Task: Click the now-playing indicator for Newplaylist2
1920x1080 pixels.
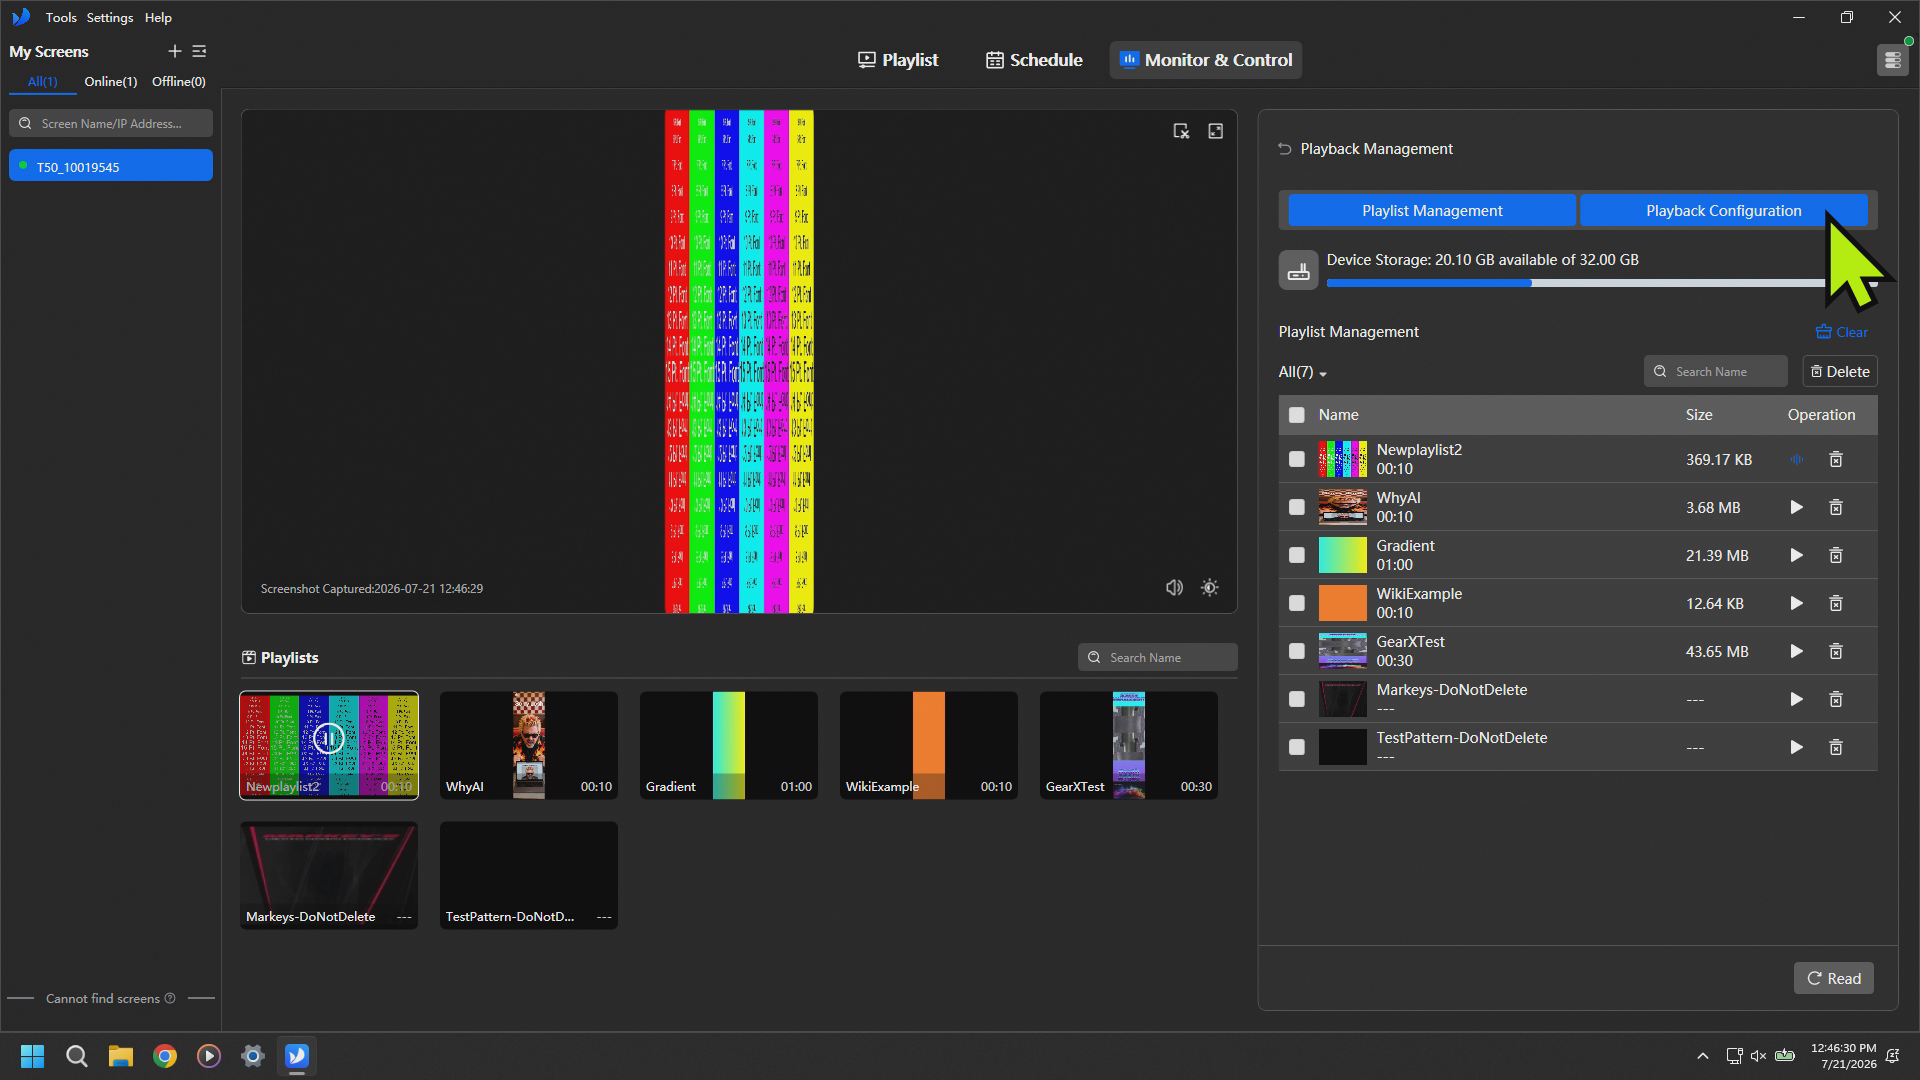Action: (1796, 459)
